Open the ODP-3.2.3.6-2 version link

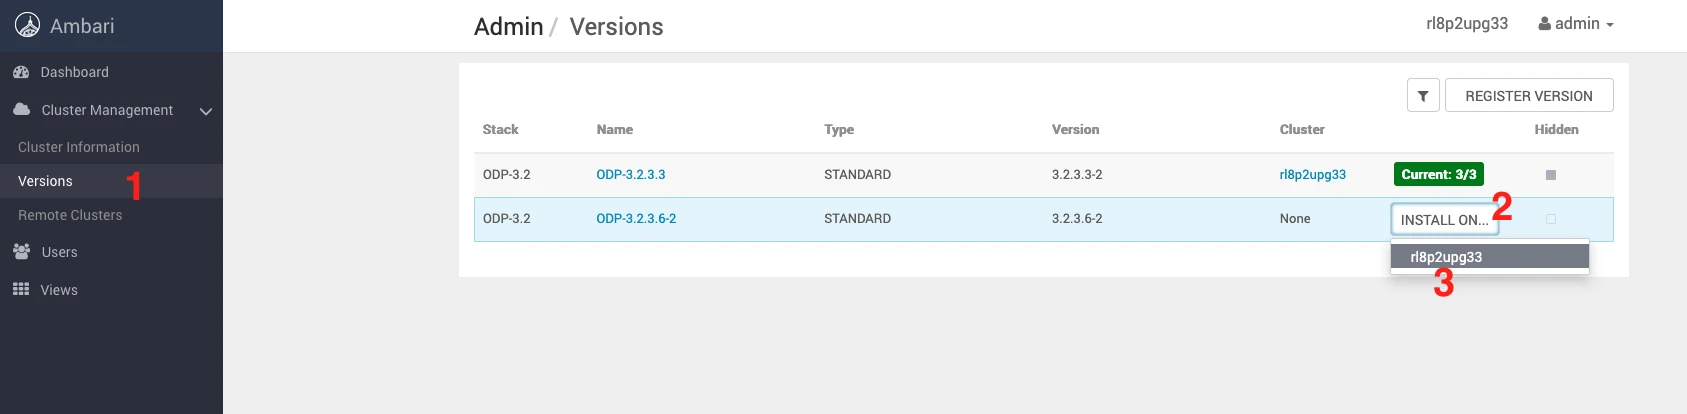pyautogui.click(x=636, y=218)
